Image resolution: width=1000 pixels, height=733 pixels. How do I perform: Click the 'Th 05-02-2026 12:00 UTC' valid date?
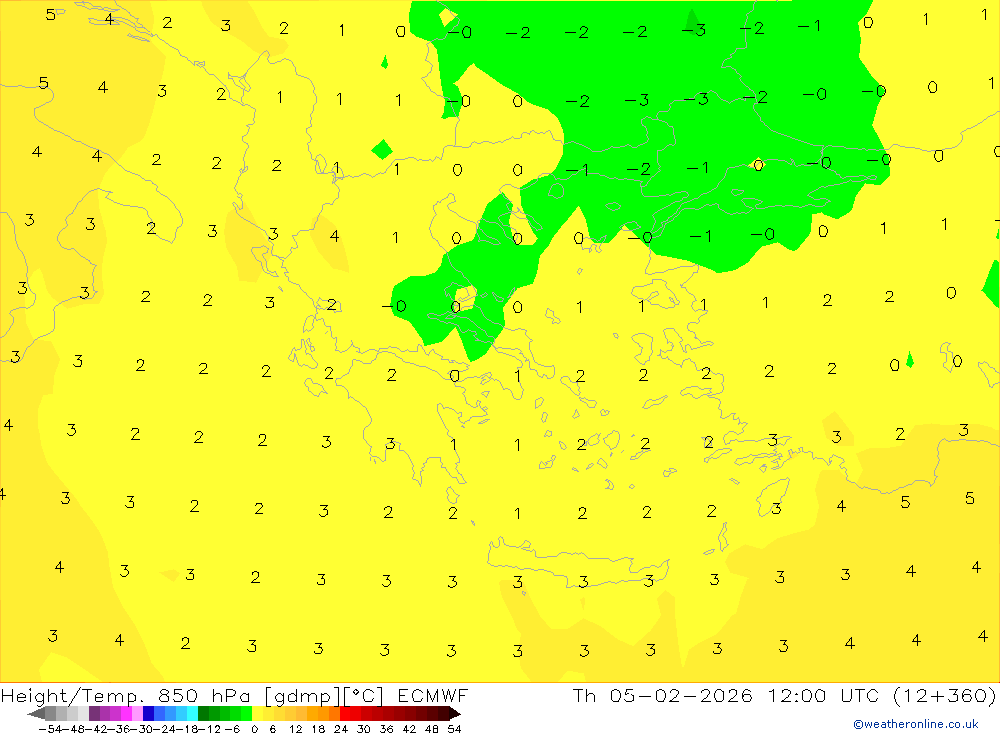726,695
